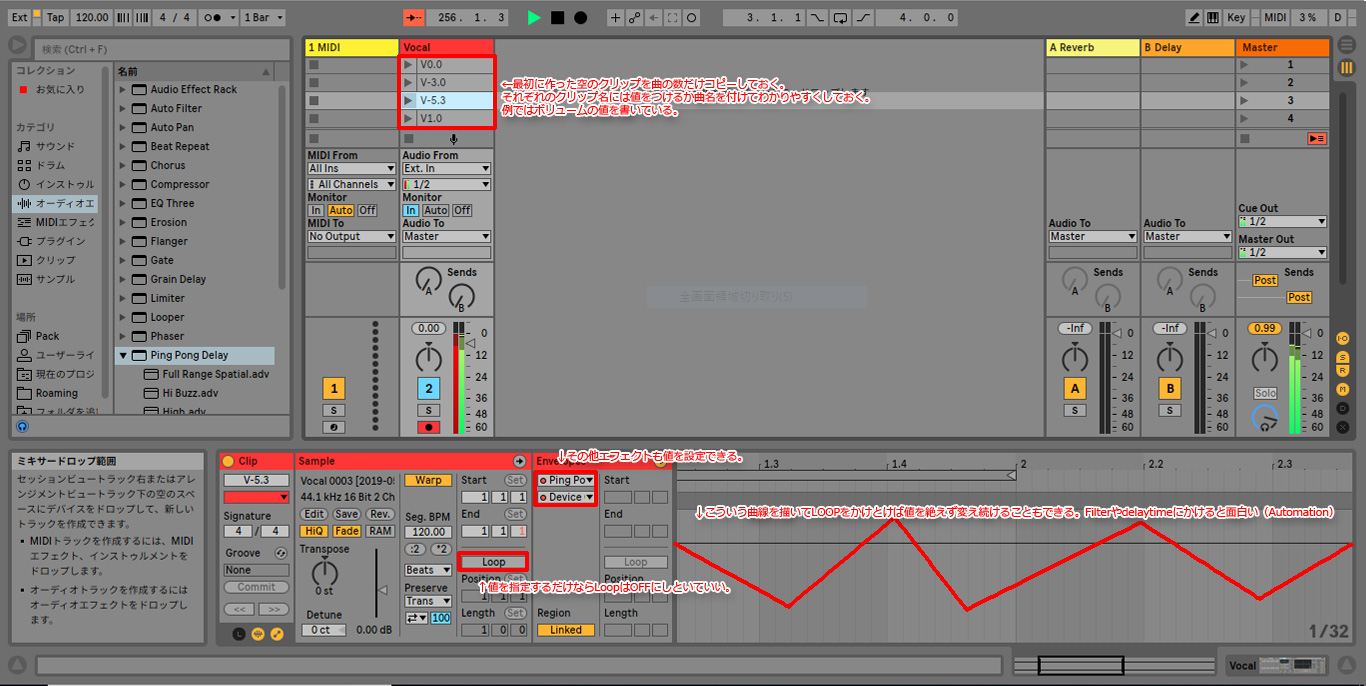The width and height of the screenshot is (1366, 686).
Task: Set Vocal track Monitor to Auto
Action: click(x=435, y=211)
